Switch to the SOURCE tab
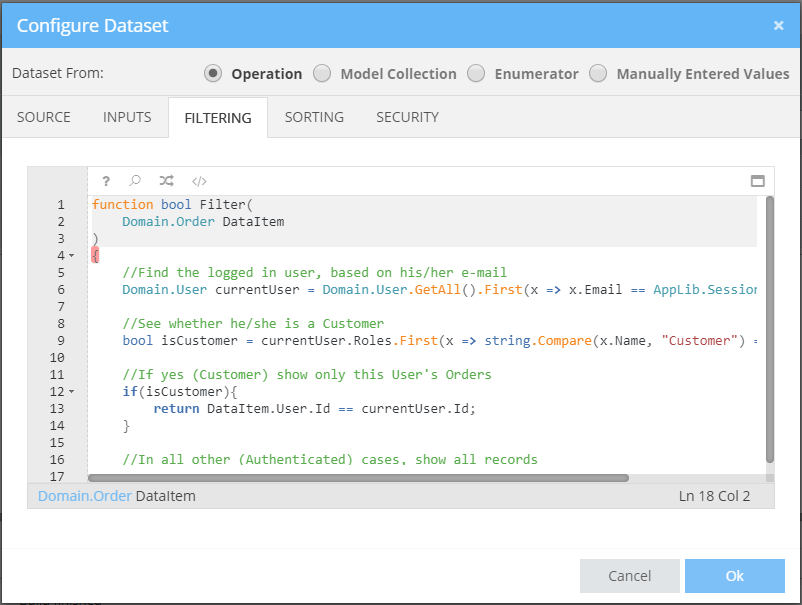802x605 pixels. tap(43, 117)
